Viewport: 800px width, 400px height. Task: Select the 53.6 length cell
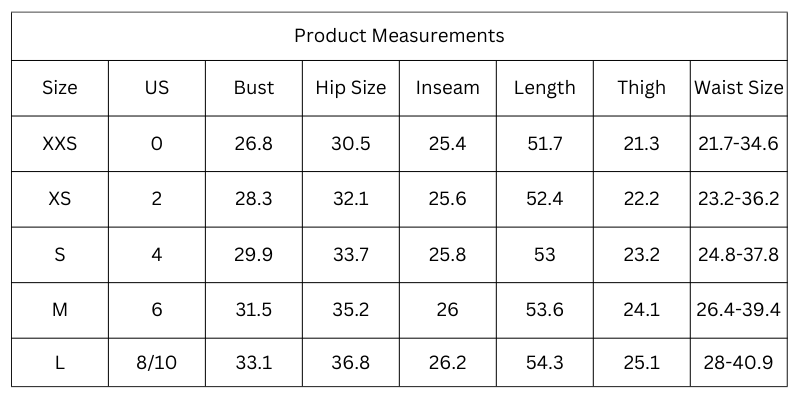coord(545,310)
